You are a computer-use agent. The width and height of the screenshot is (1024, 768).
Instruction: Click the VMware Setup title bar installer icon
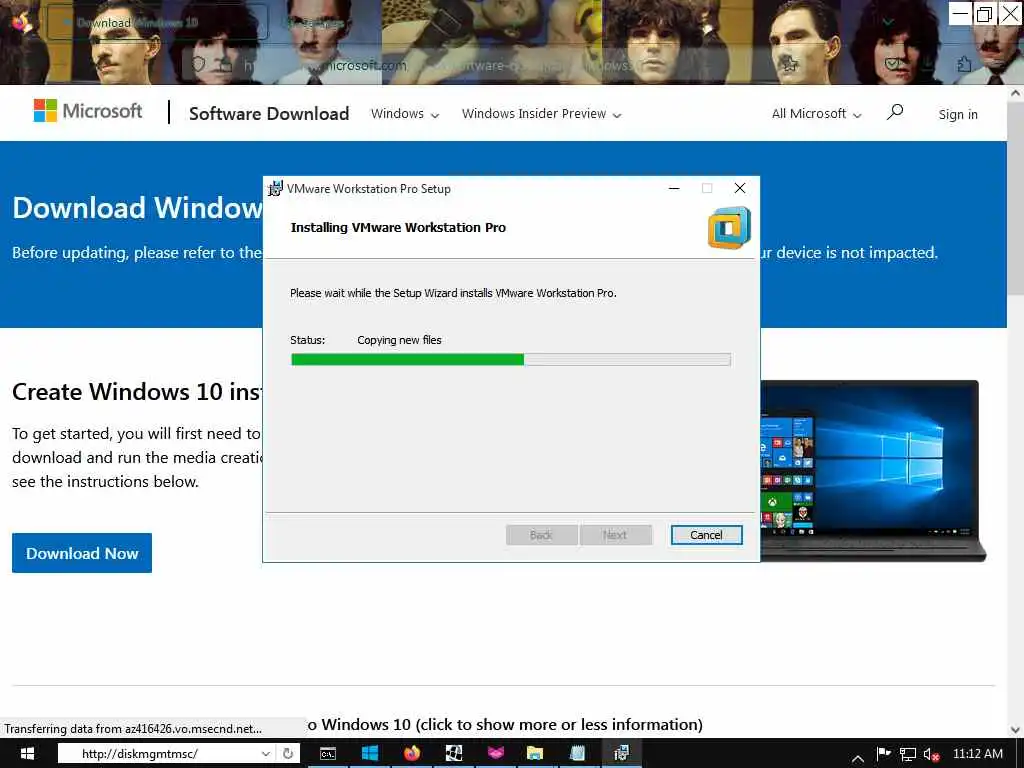[x=276, y=188]
